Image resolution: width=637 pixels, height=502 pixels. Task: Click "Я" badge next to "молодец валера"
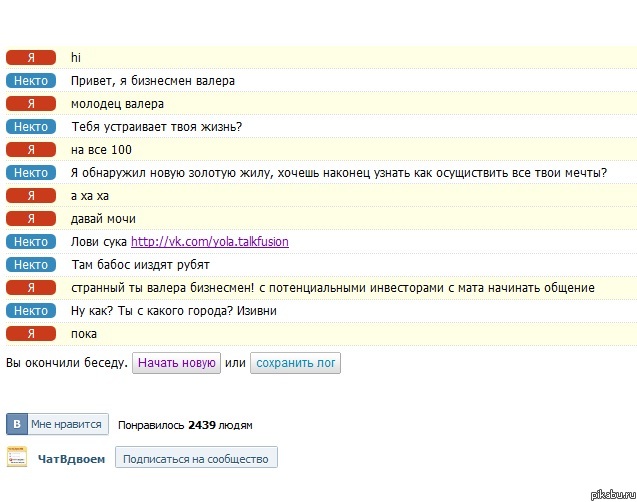click(x=31, y=104)
